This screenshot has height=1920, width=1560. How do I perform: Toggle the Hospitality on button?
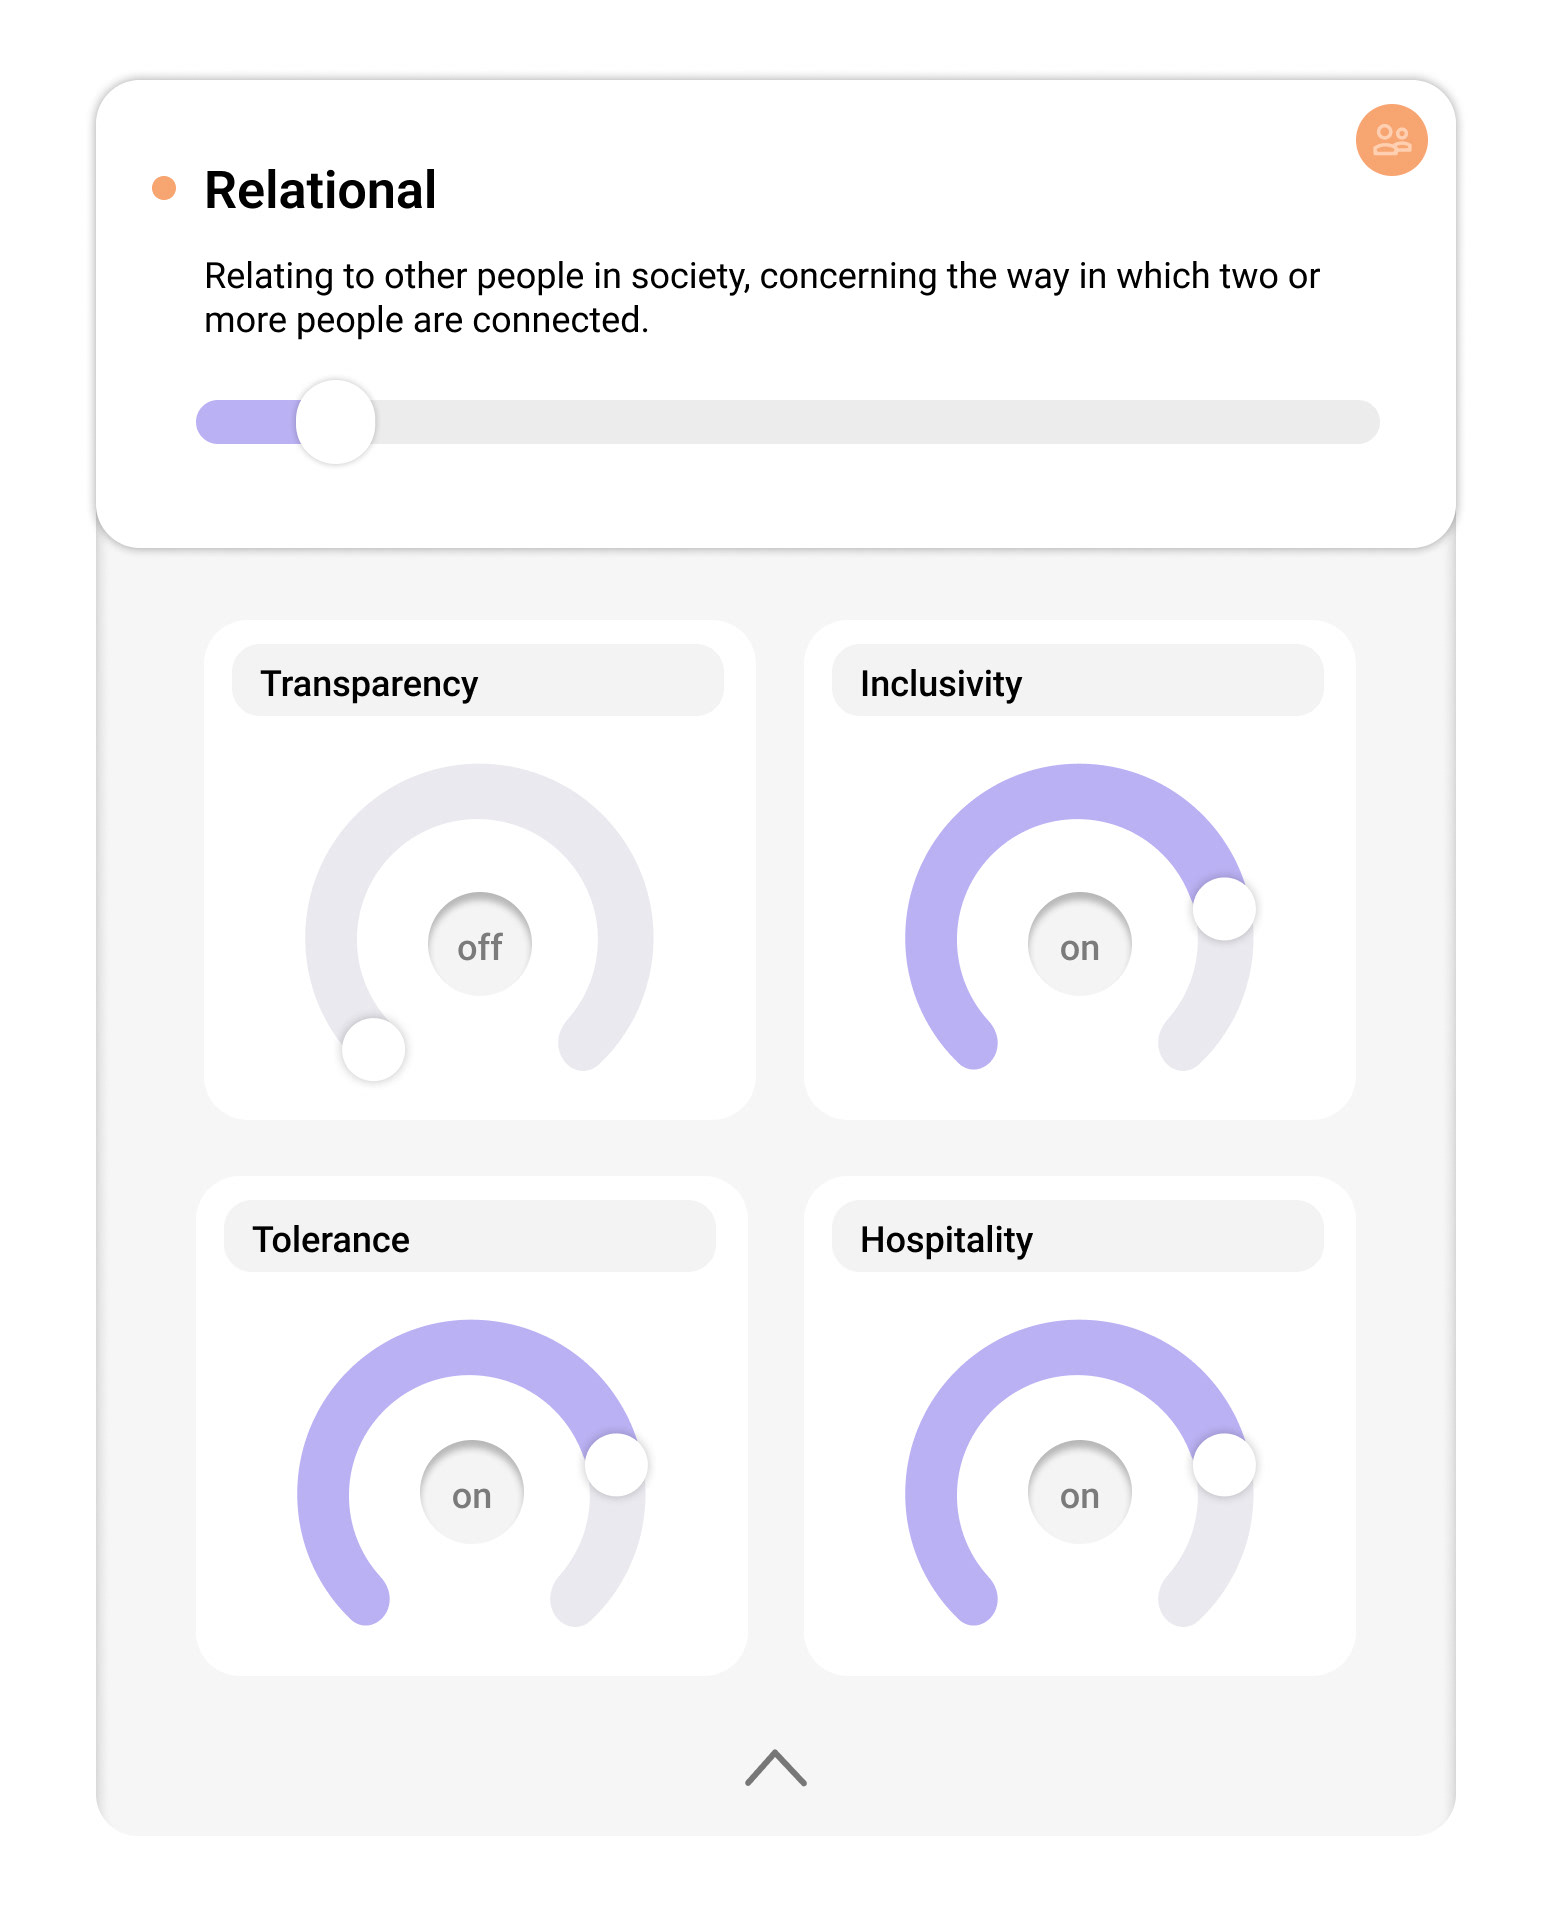click(x=1079, y=1492)
